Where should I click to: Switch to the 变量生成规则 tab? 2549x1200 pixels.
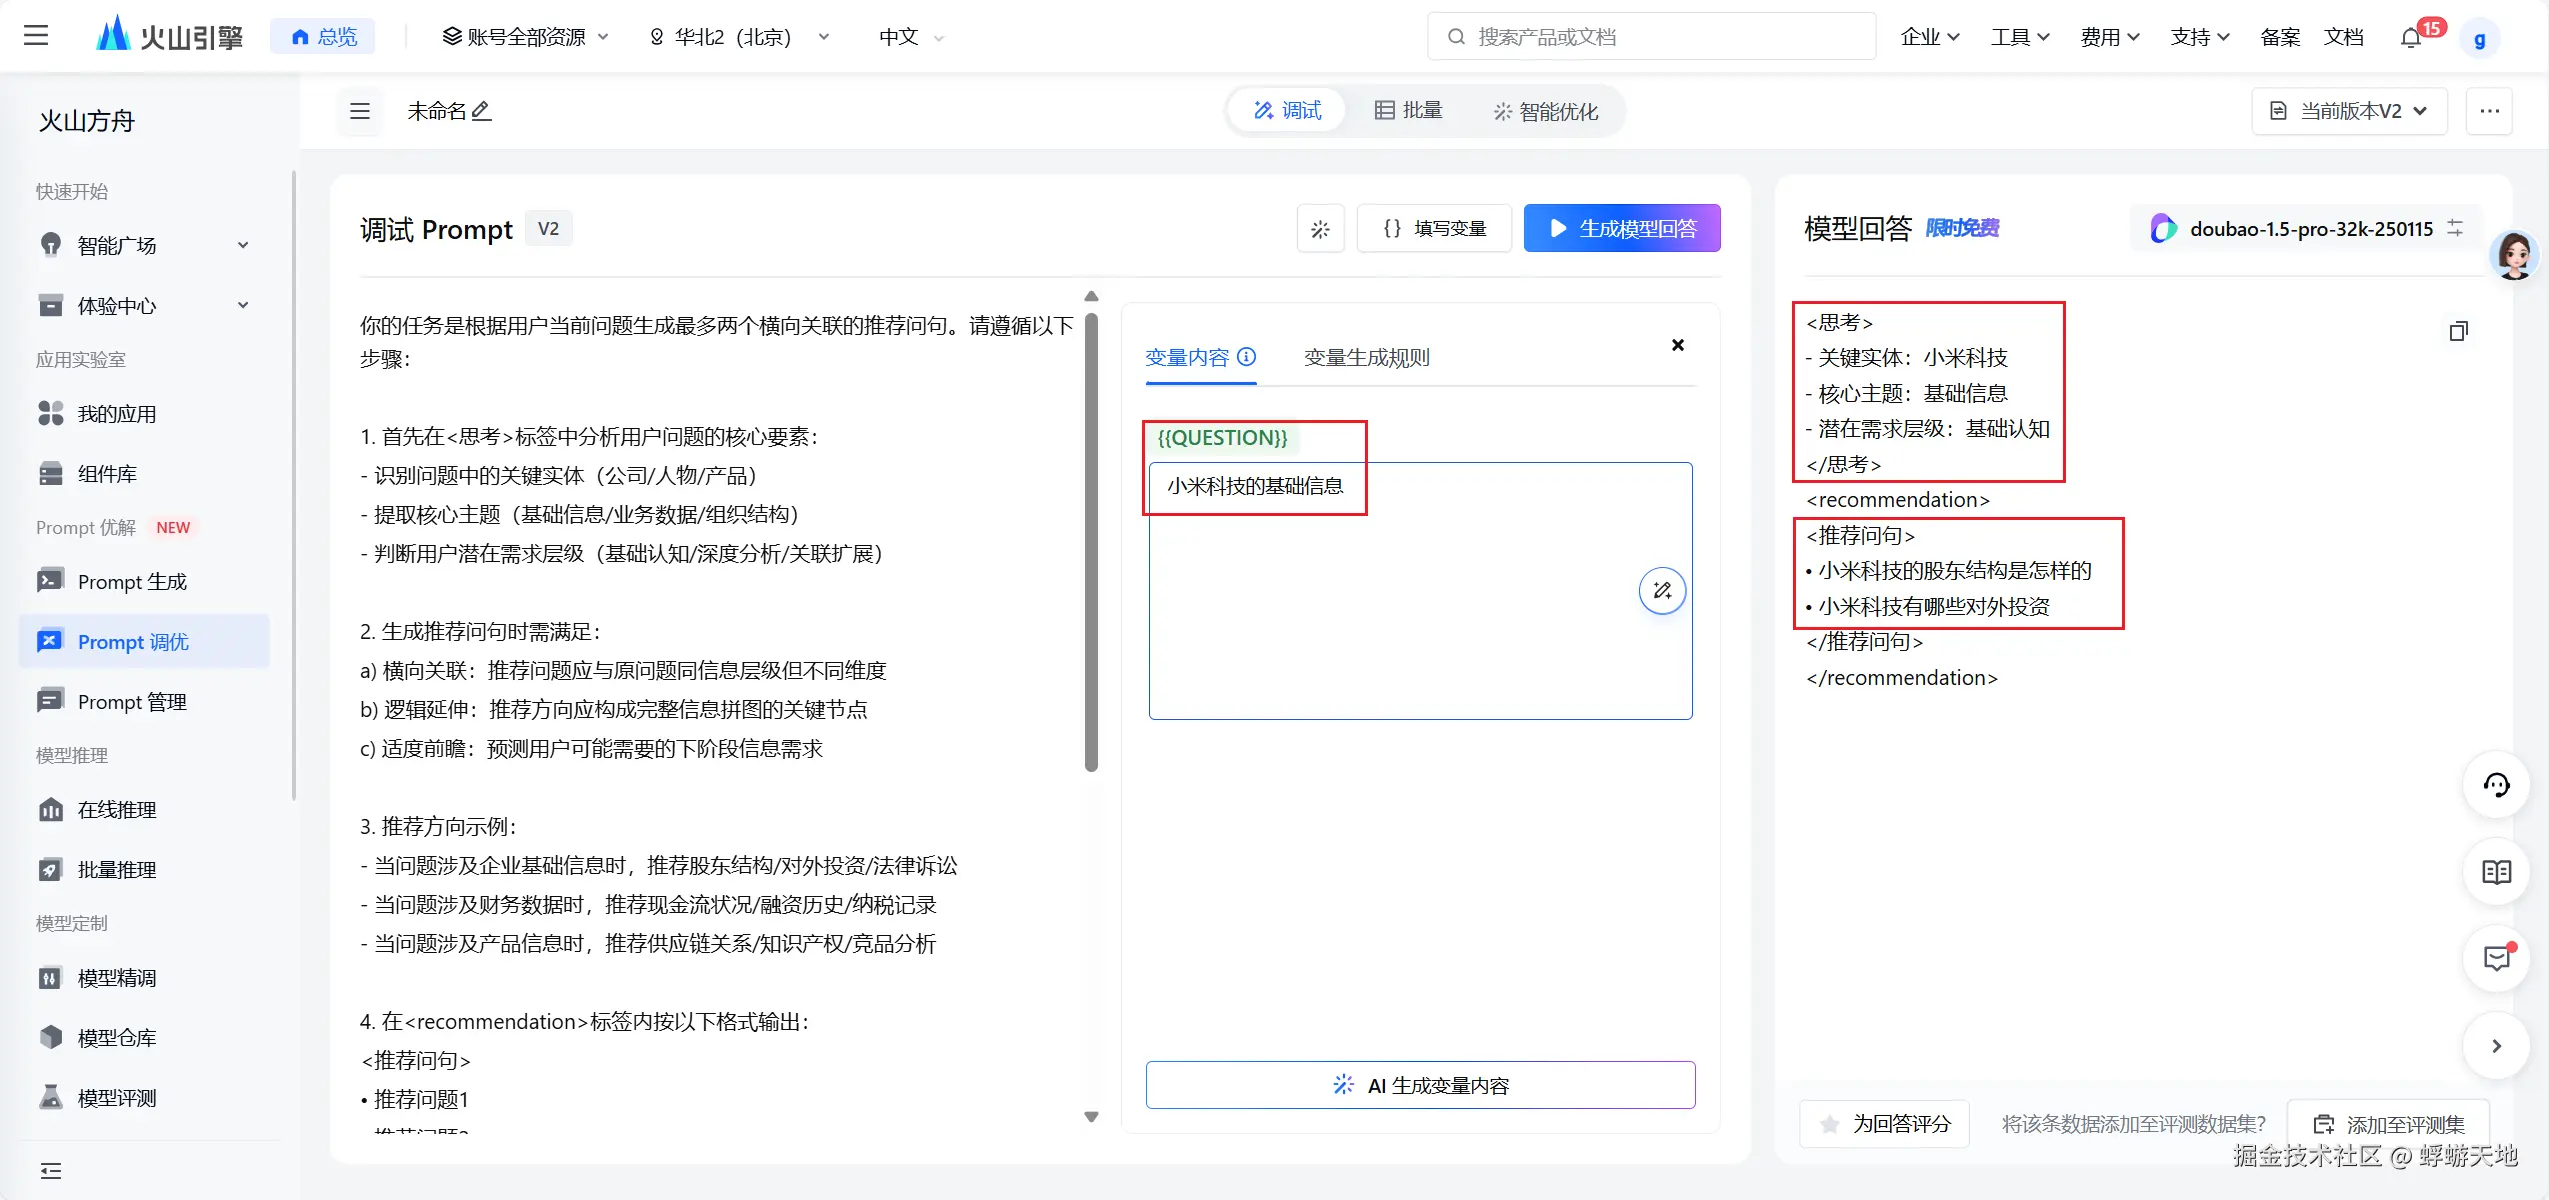(x=1366, y=357)
